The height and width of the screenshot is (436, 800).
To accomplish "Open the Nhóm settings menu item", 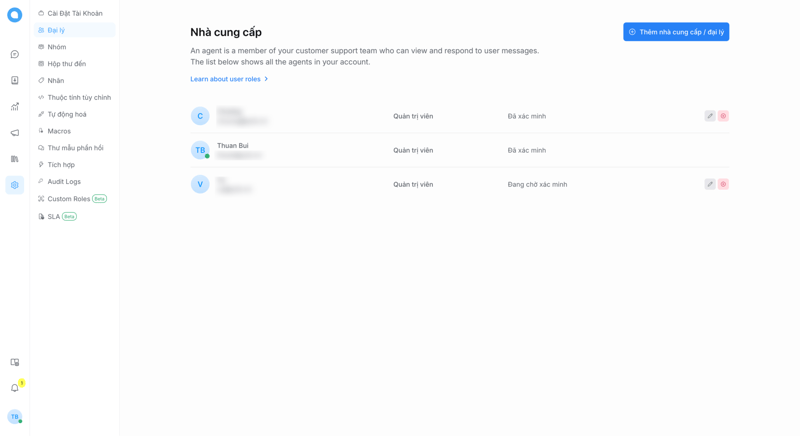I will click(x=57, y=47).
